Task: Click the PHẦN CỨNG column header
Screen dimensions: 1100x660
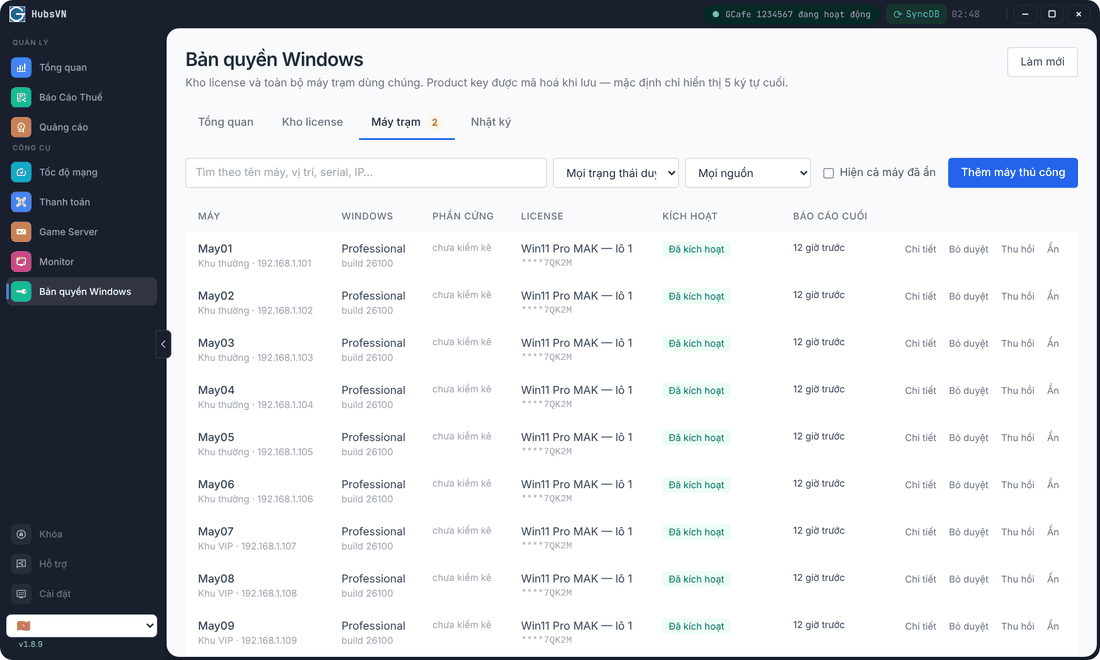Action: 462,216
